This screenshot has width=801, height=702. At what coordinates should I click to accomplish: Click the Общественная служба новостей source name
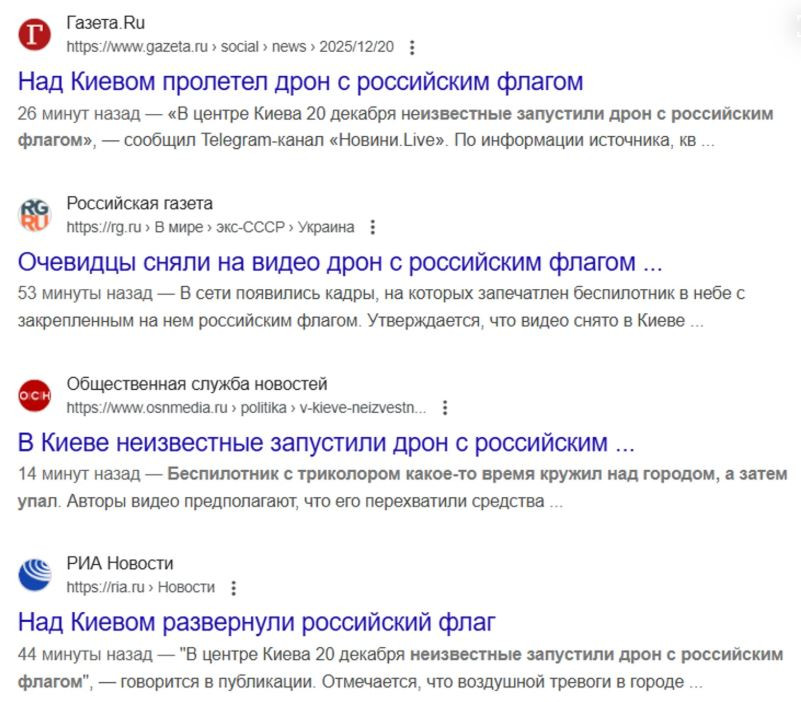(x=196, y=384)
